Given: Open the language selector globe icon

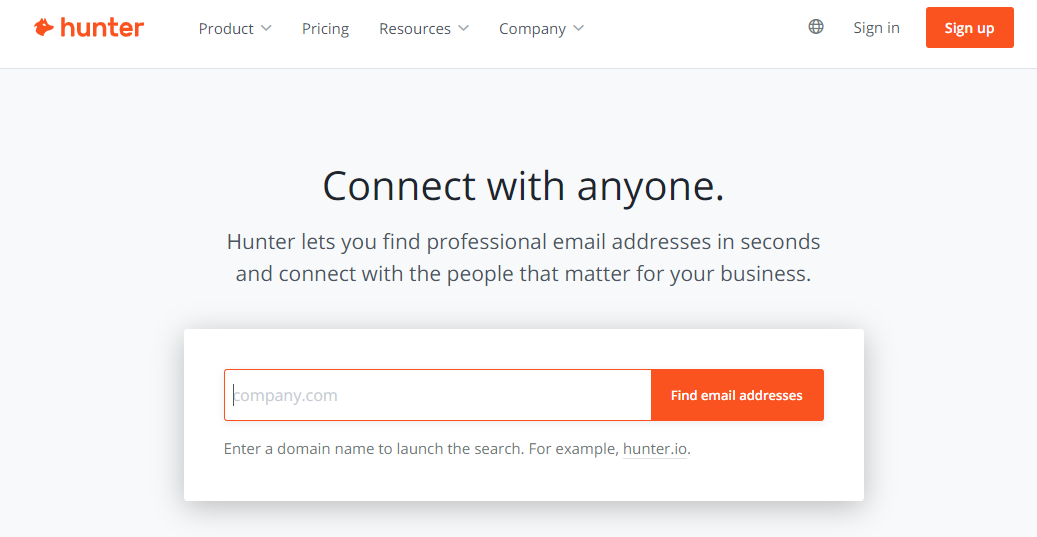Looking at the screenshot, I should pyautogui.click(x=816, y=26).
